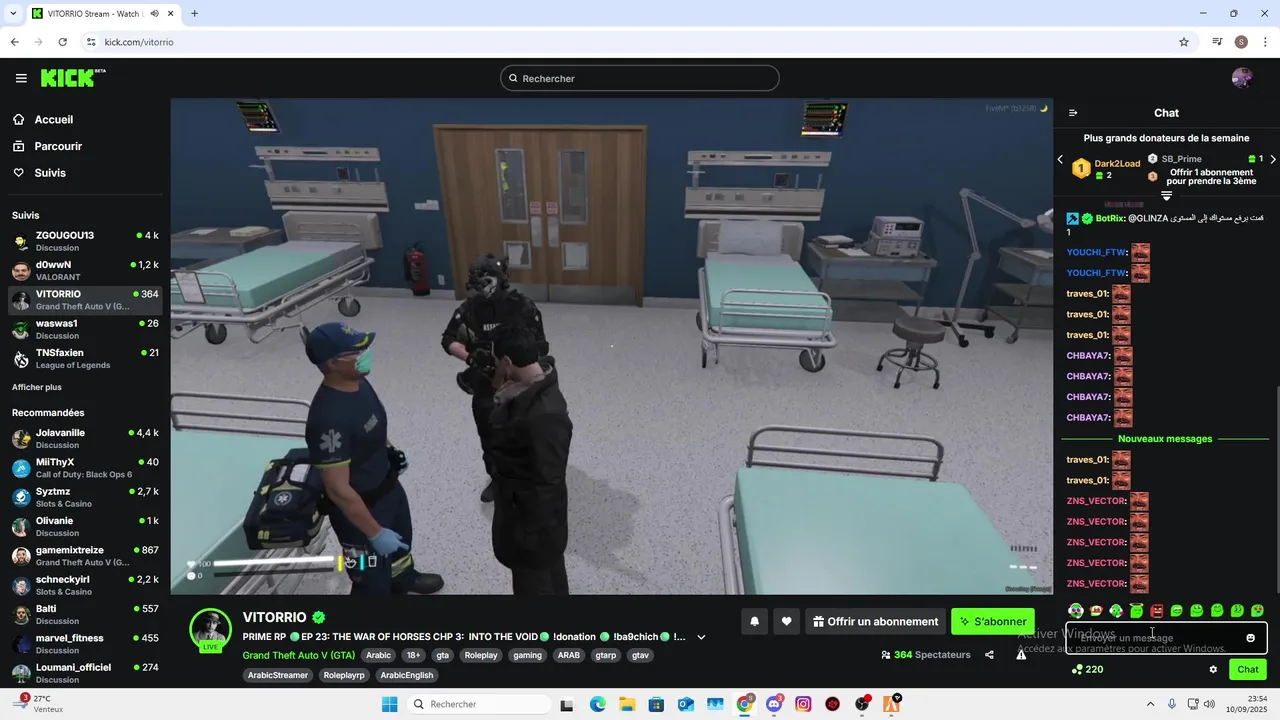This screenshot has height=720, width=1280.
Task: Go to next donor leaderboard arrow
Action: (1272, 160)
